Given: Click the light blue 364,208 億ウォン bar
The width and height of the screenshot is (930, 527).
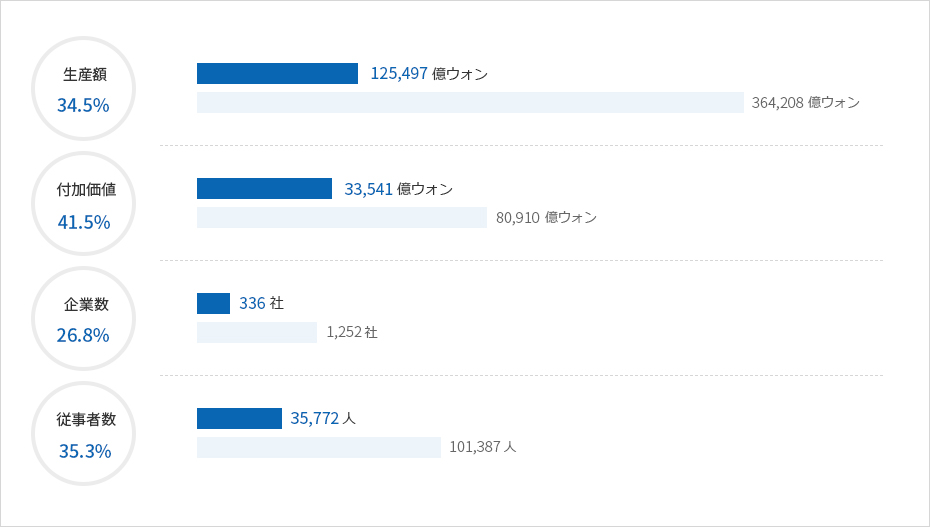Looking at the screenshot, I should coord(470,103).
